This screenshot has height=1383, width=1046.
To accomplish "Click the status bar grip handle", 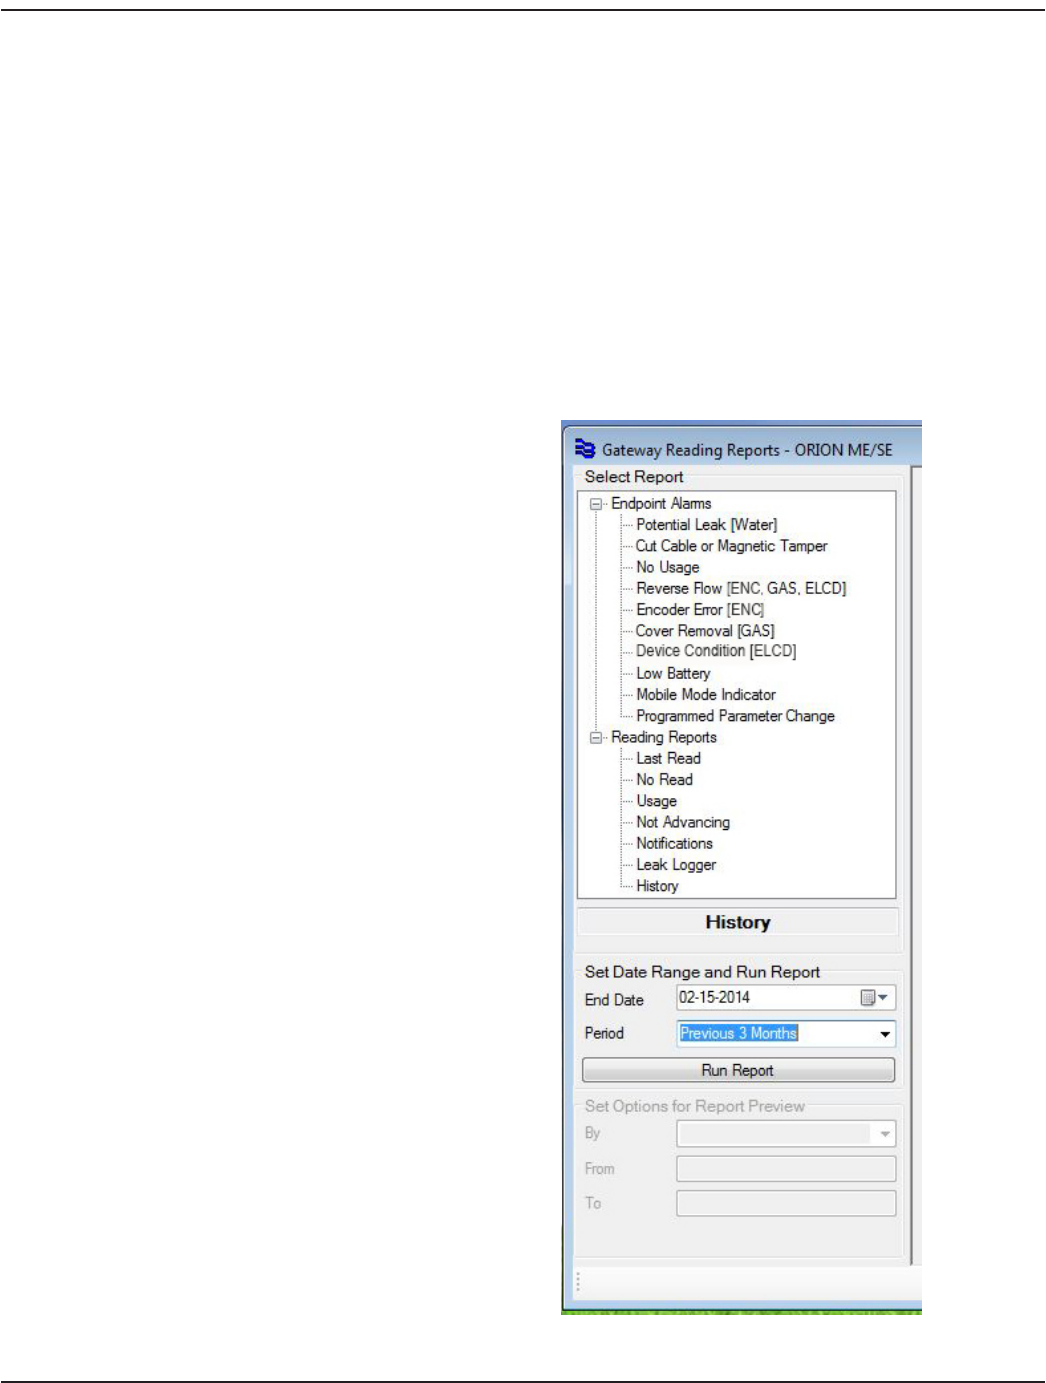I will coord(578,1282).
